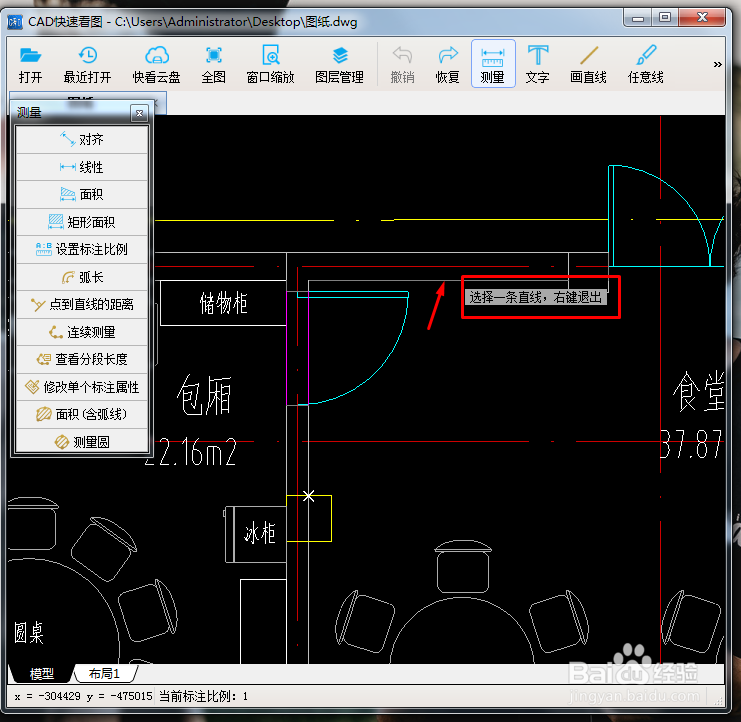Select the 任意线 freehand tool
741x722 pixels.
click(646, 65)
